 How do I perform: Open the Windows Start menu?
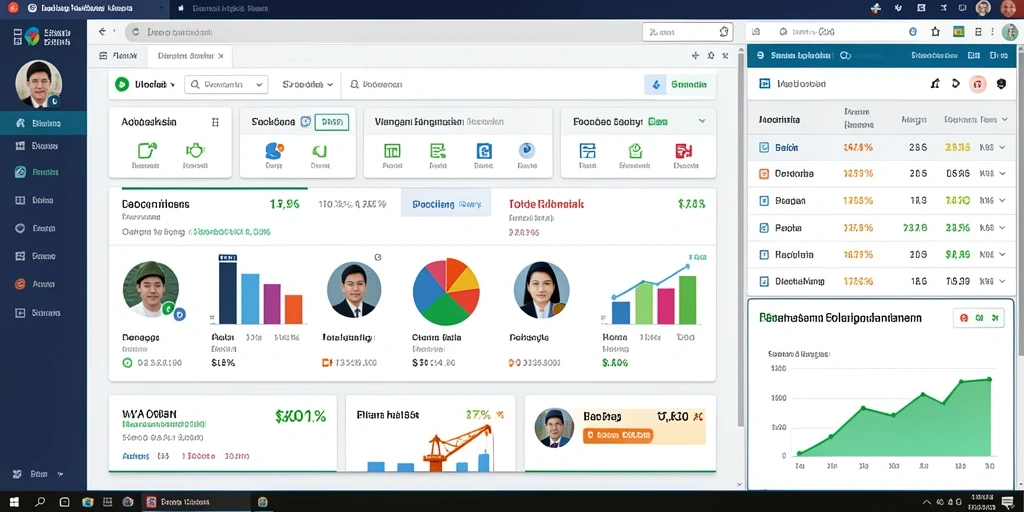(x=14, y=502)
